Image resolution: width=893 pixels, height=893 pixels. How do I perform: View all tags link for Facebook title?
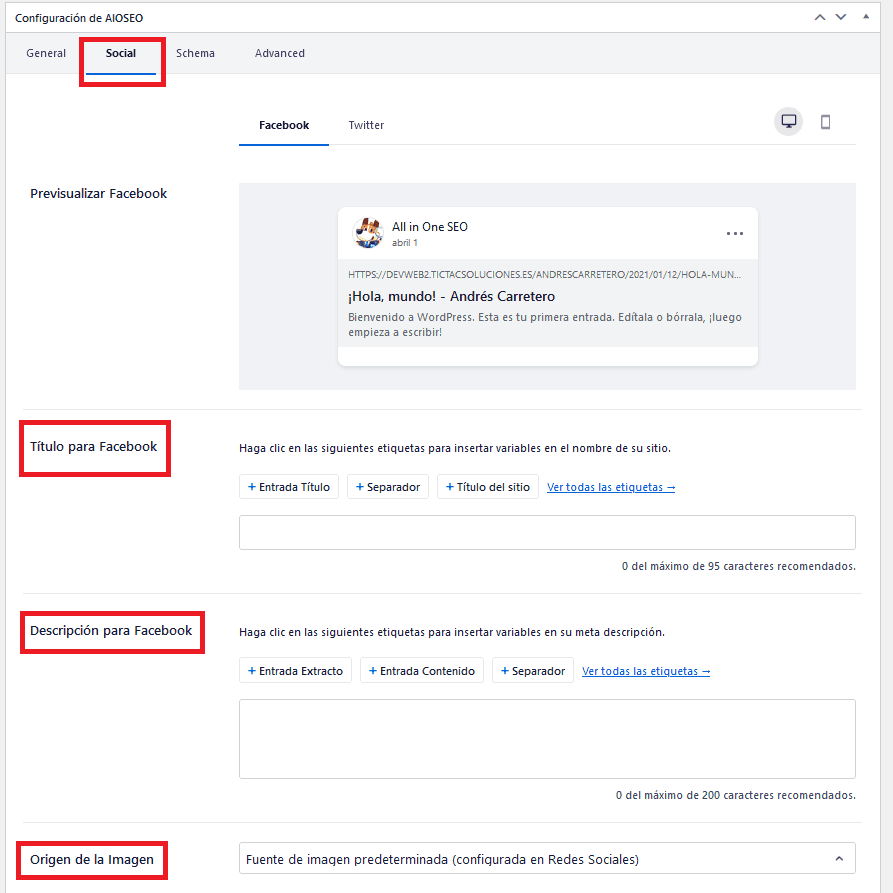click(611, 488)
